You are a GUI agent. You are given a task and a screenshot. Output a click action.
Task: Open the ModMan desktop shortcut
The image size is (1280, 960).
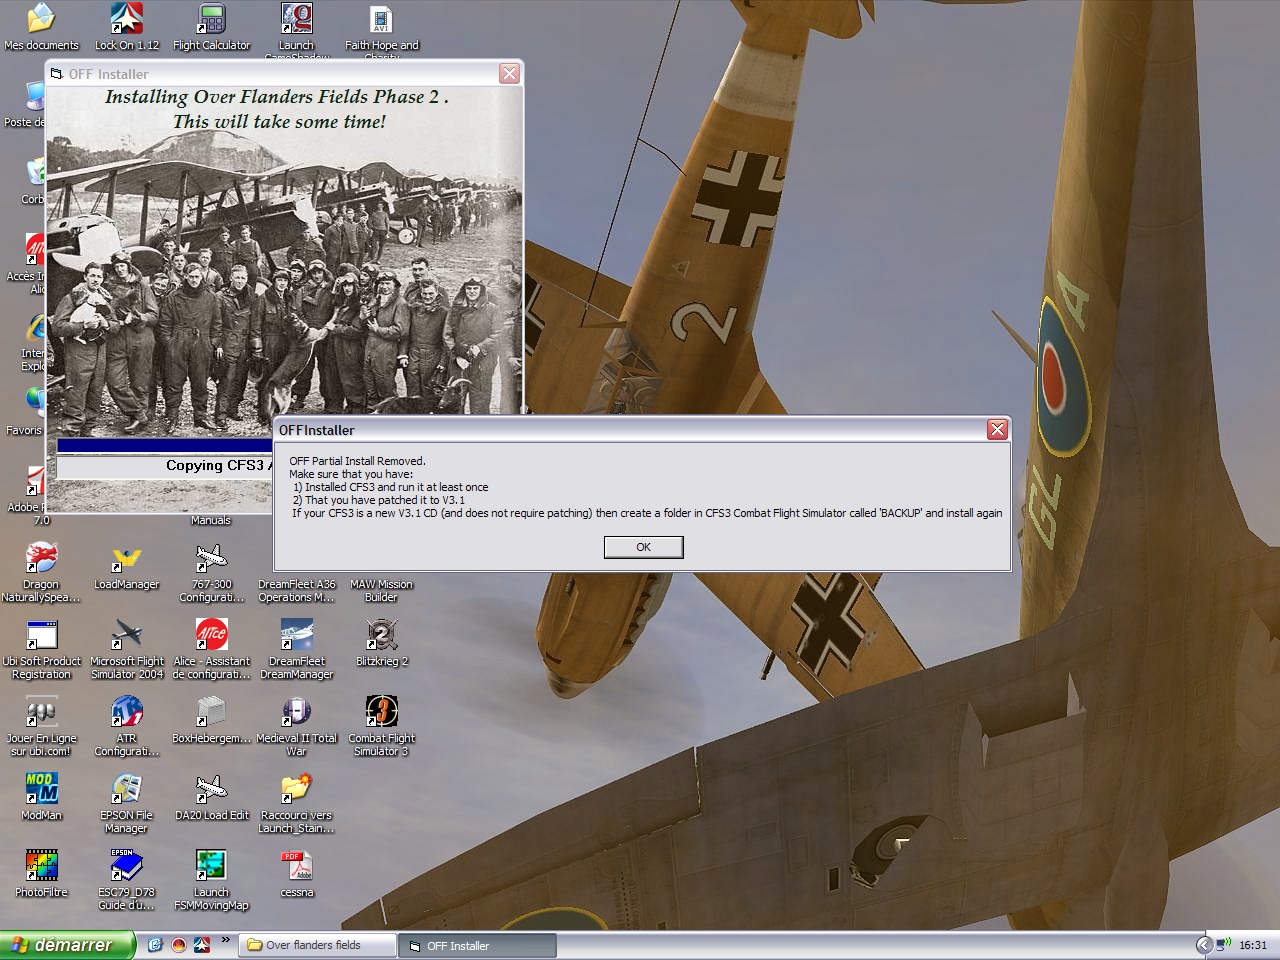pos(41,789)
